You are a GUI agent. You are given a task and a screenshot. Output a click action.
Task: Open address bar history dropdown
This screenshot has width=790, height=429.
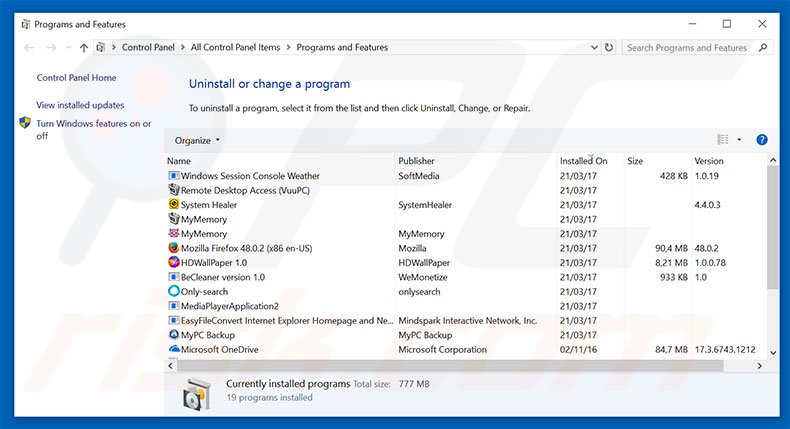point(595,47)
